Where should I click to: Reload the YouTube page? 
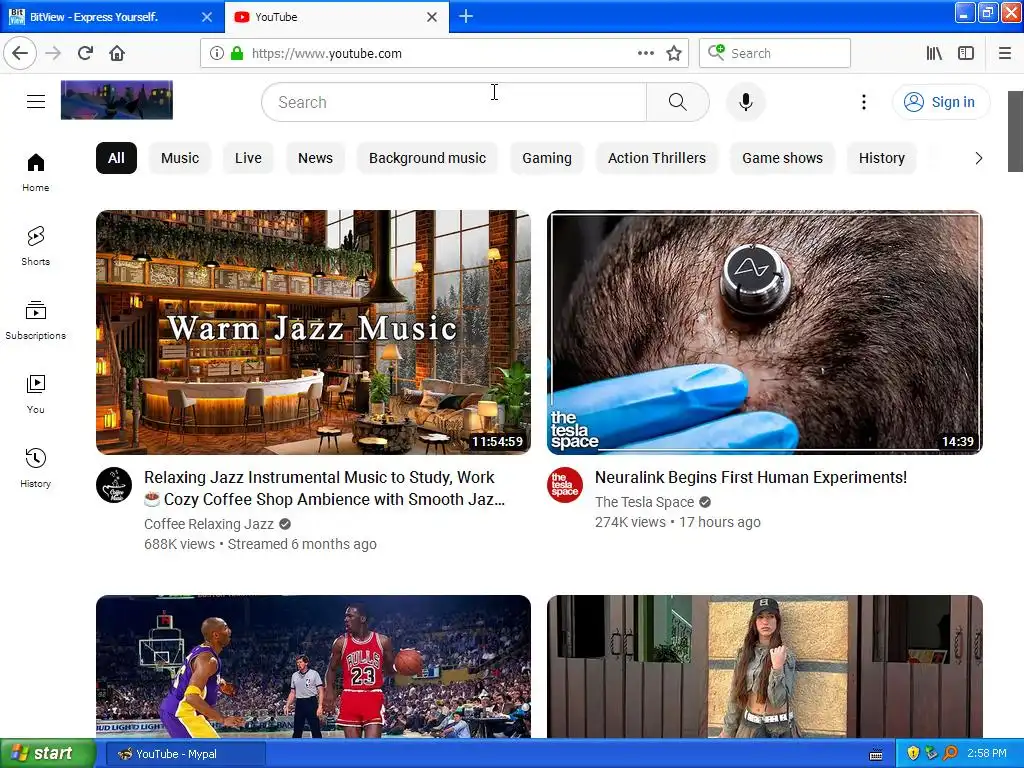85,53
